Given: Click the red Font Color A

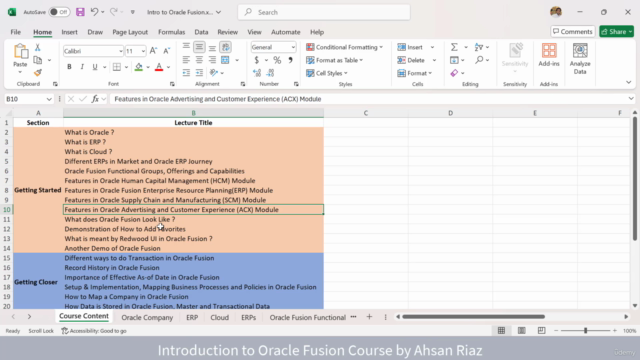Looking at the screenshot, I should [x=159, y=67].
